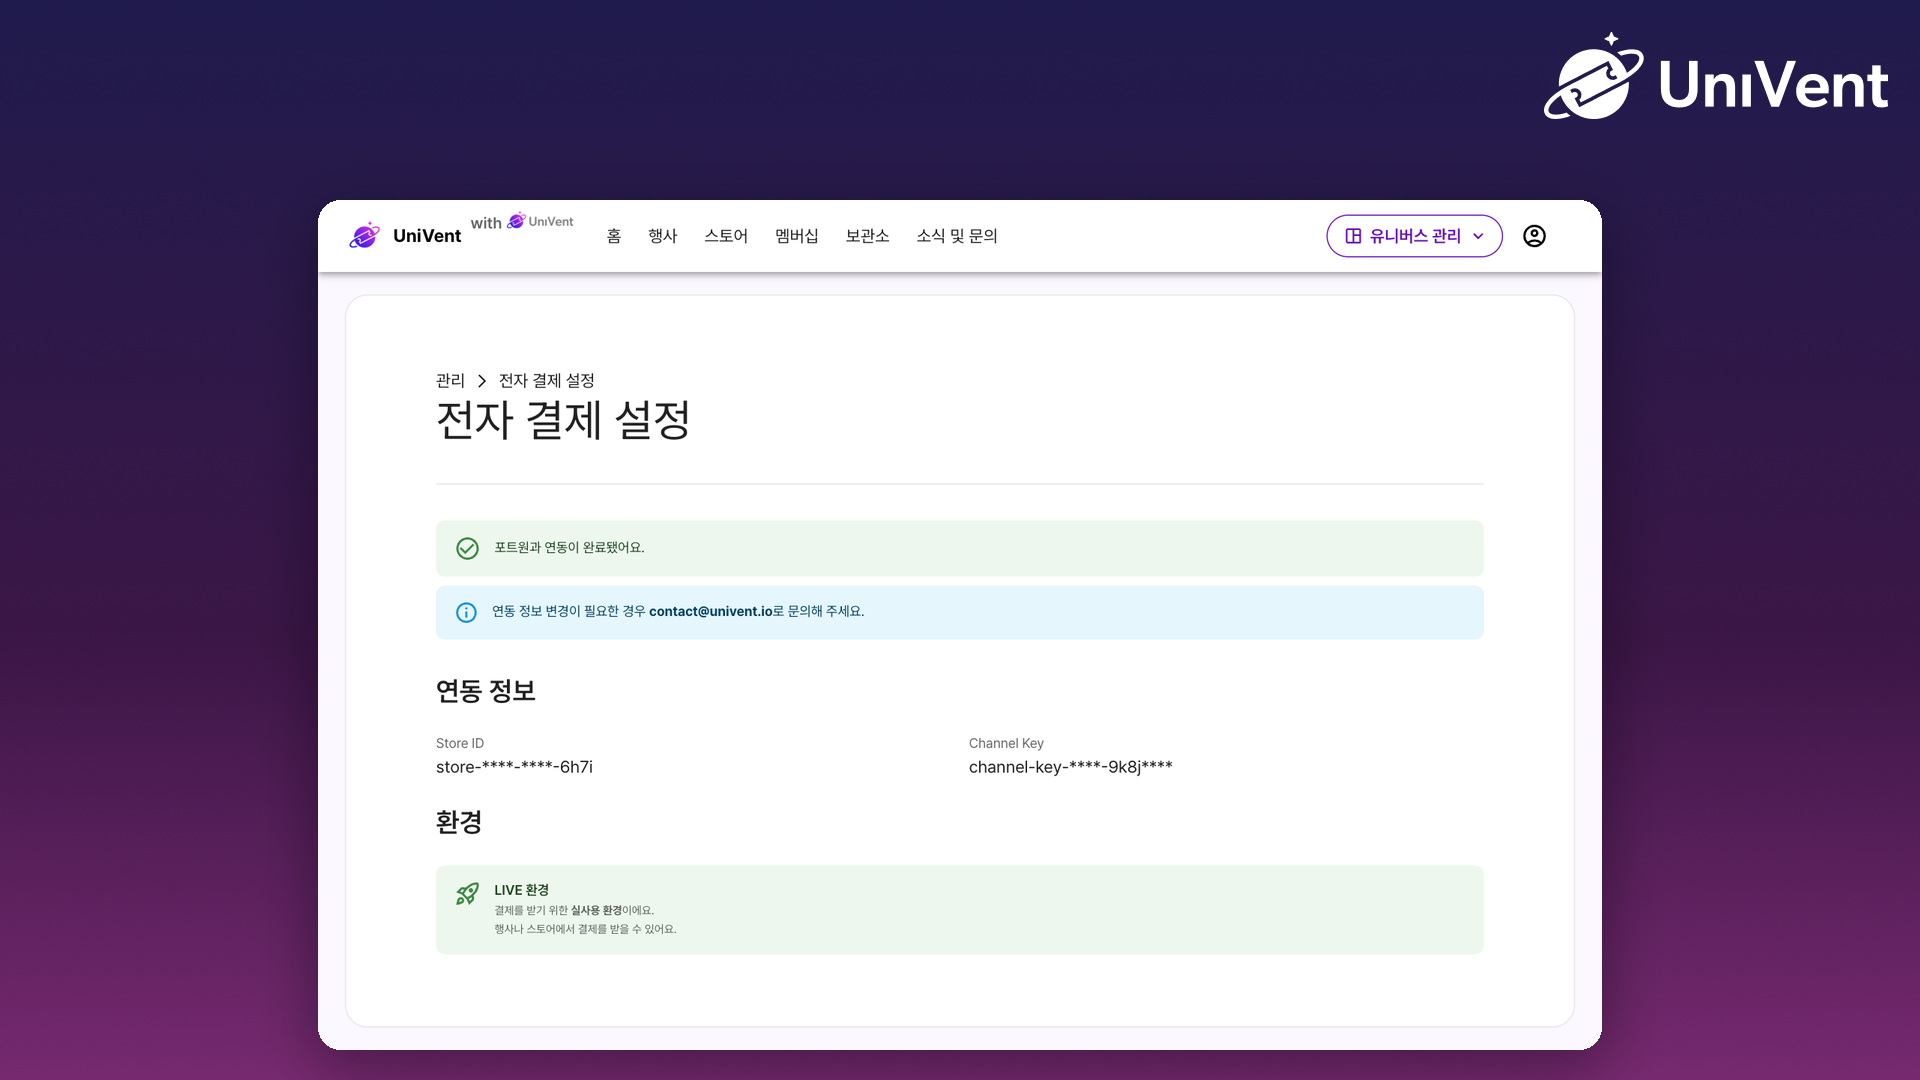Click the UniVent brand name in navbar
The image size is (1920, 1080).
[x=427, y=236]
